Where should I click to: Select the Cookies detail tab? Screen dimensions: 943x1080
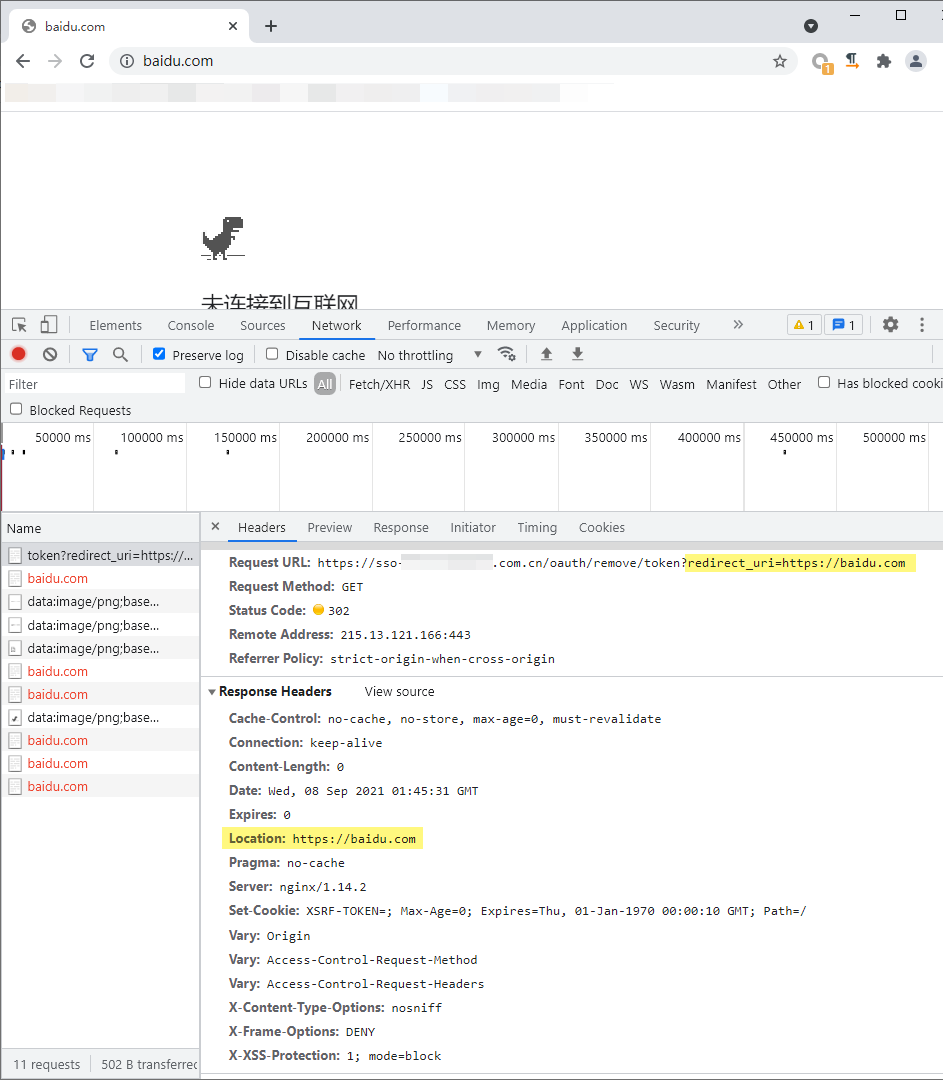[x=601, y=528]
